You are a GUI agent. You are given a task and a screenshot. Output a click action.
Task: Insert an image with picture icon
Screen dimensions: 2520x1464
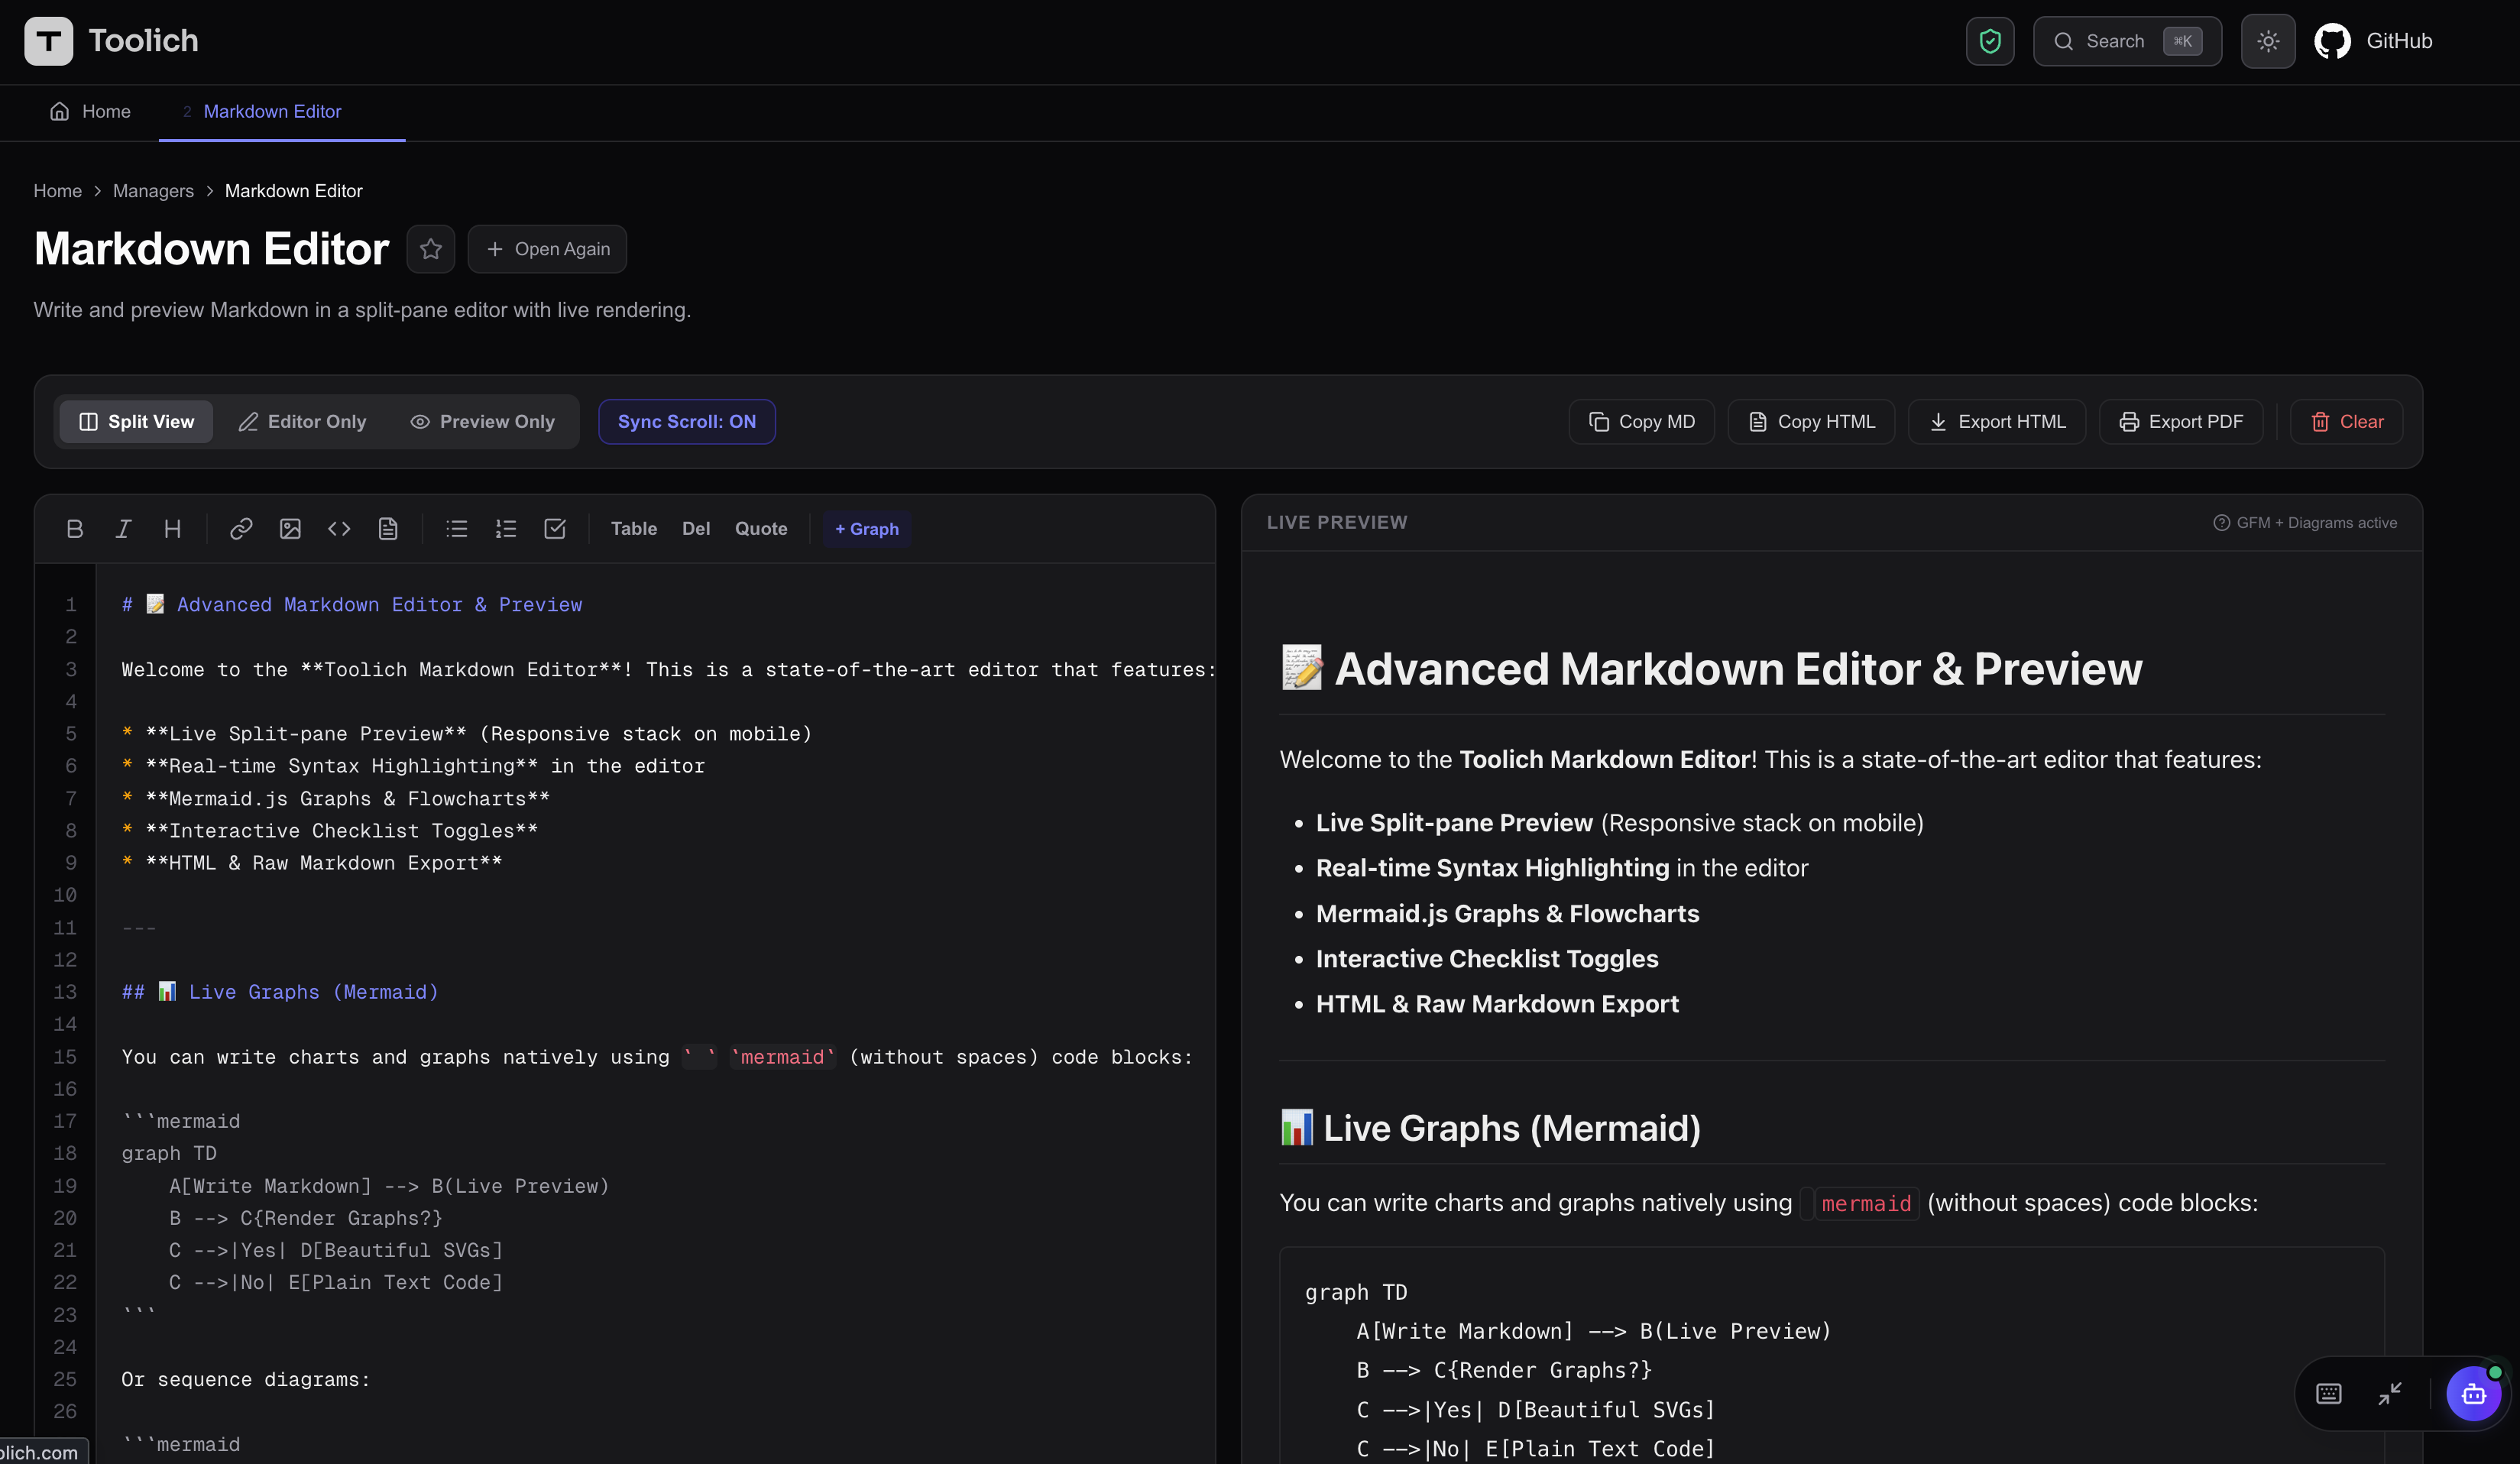click(290, 529)
